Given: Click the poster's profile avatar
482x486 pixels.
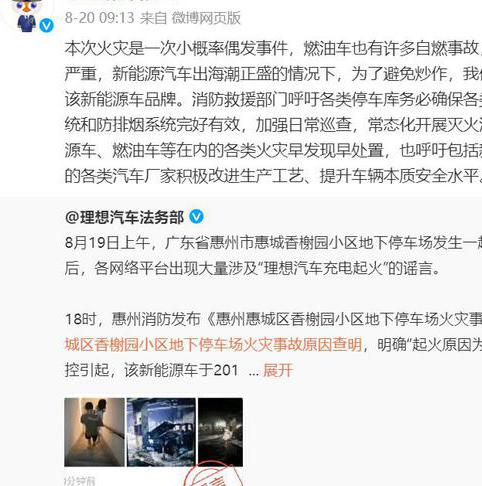Looking at the screenshot, I should coord(27,15).
